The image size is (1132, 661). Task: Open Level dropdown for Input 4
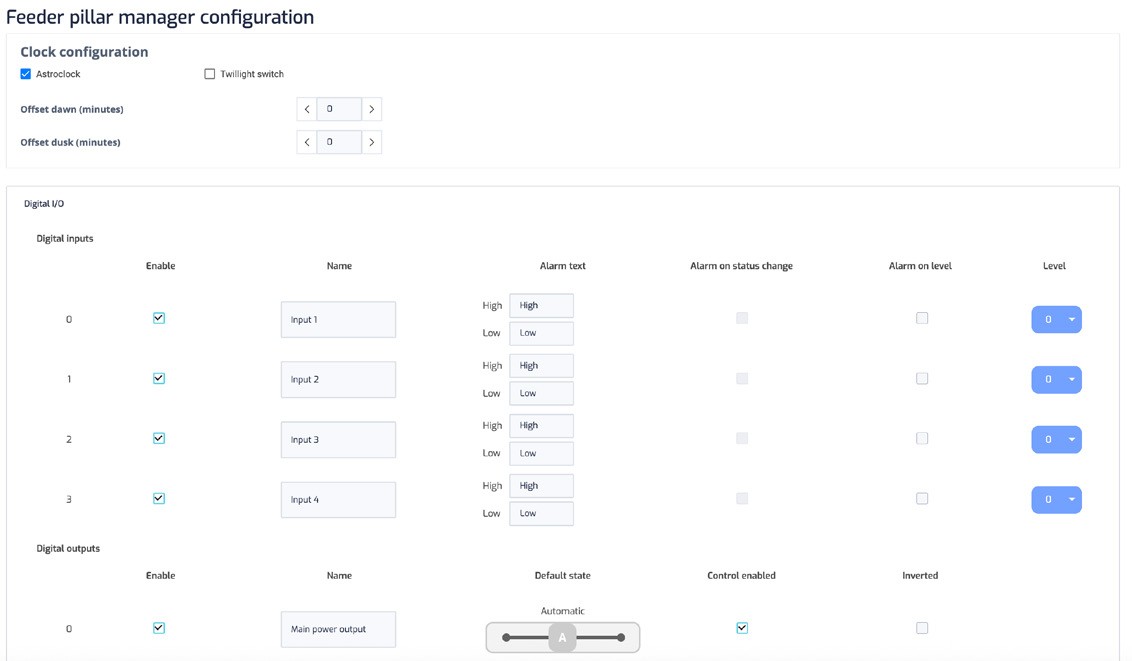pos(1056,499)
